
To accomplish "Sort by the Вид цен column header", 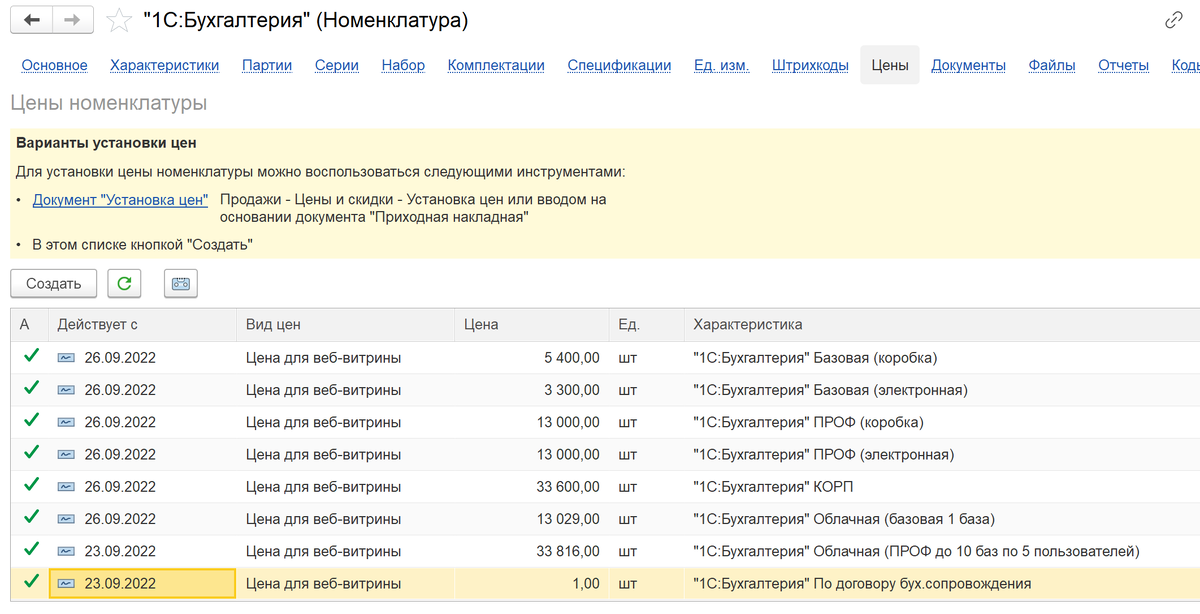I will click(x=344, y=325).
